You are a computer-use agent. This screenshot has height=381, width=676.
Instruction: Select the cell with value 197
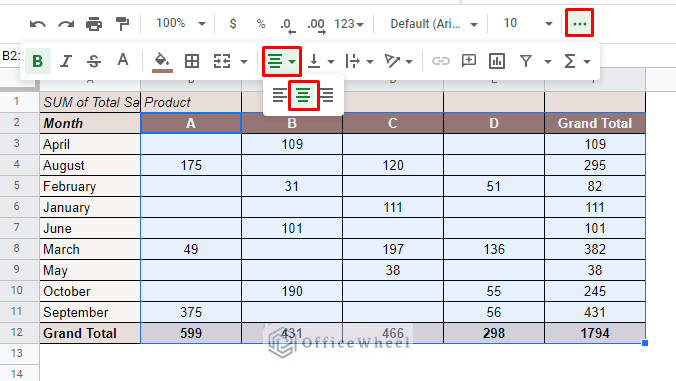[393, 250]
